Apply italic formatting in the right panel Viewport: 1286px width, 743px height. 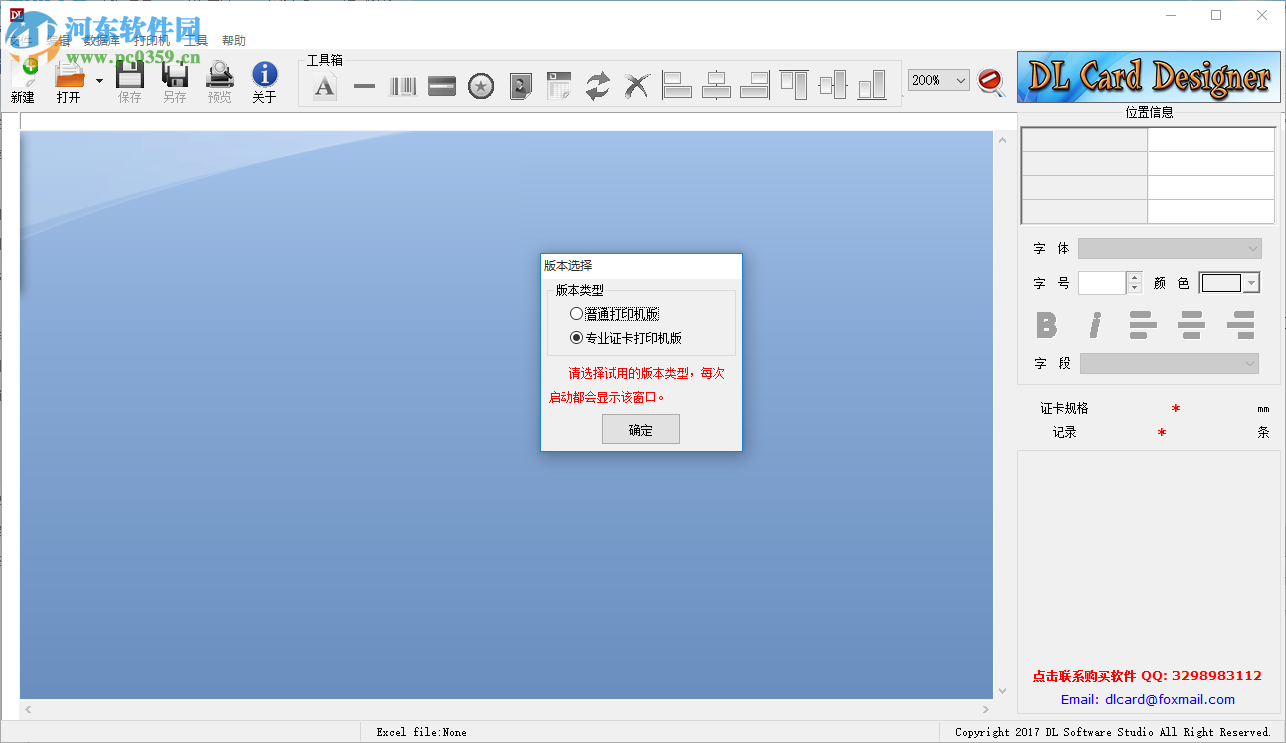coord(1094,325)
